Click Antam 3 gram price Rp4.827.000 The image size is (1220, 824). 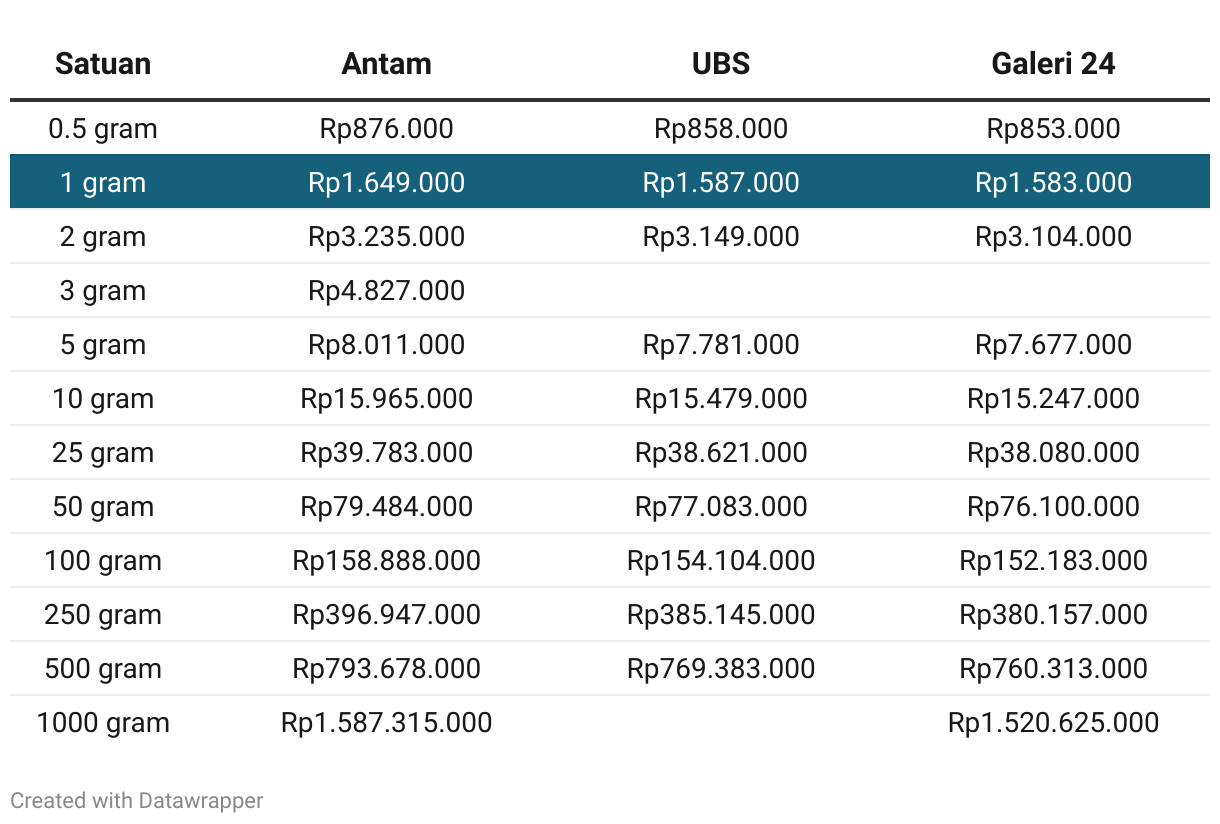click(x=386, y=291)
